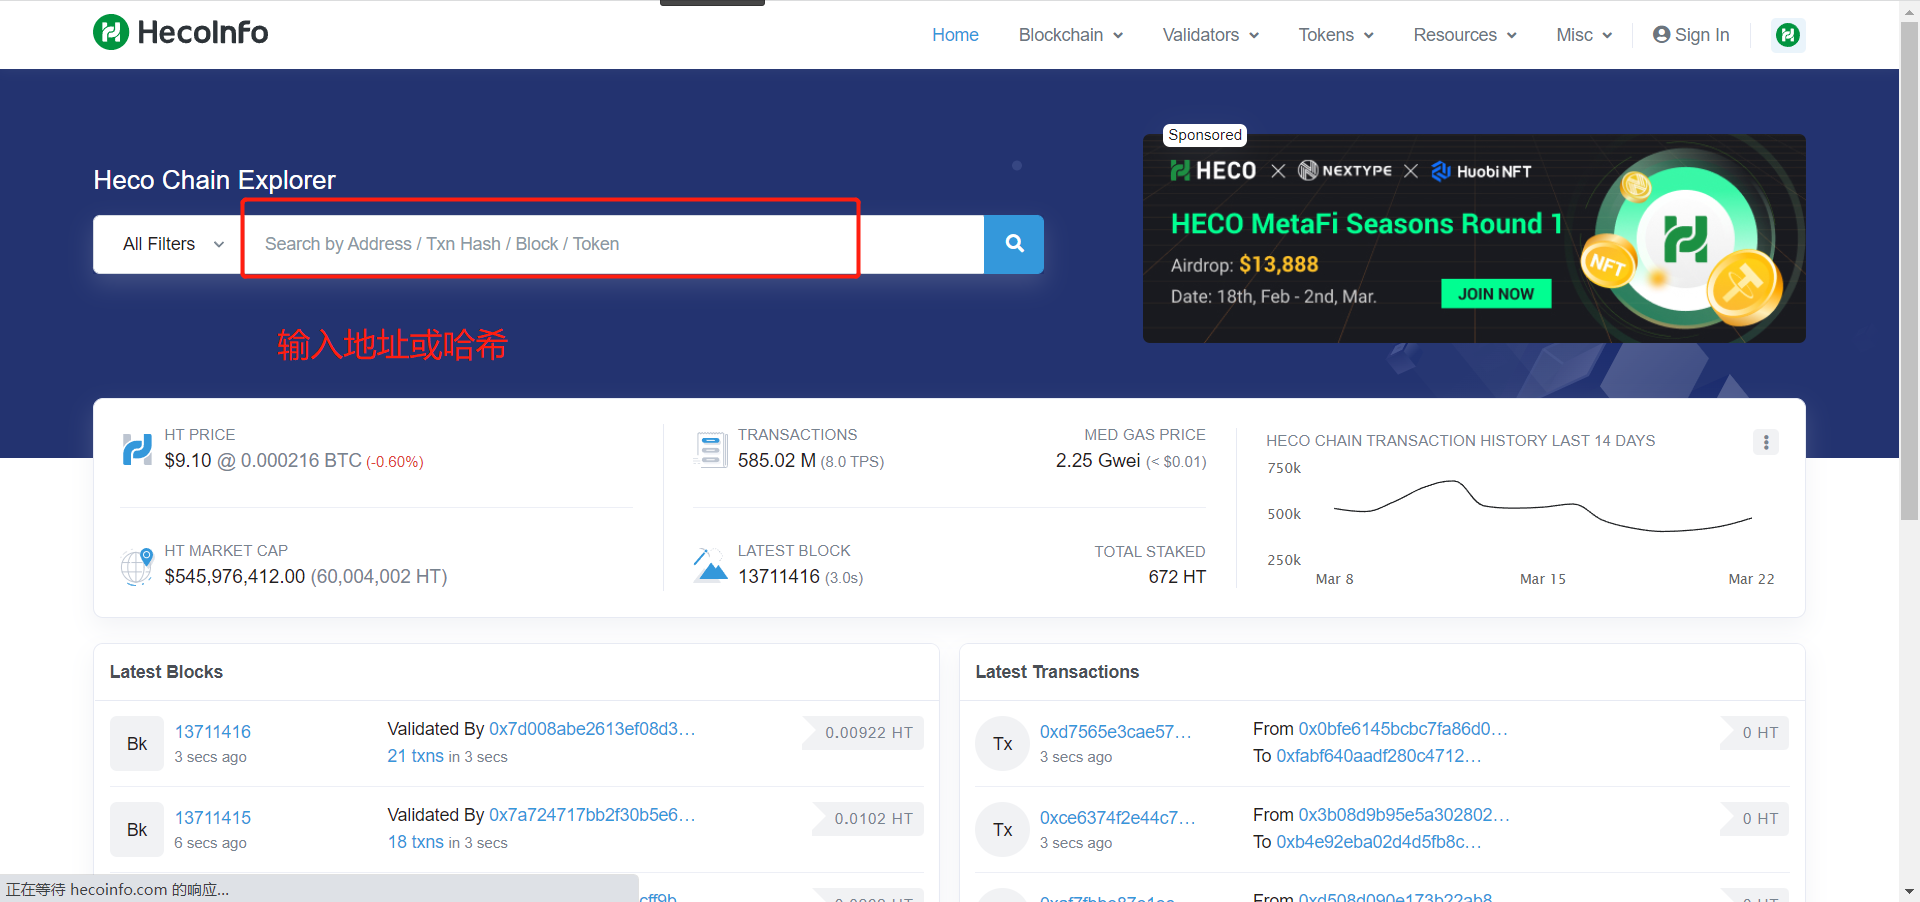
Task: Open the Misc menu
Action: [x=1583, y=35]
